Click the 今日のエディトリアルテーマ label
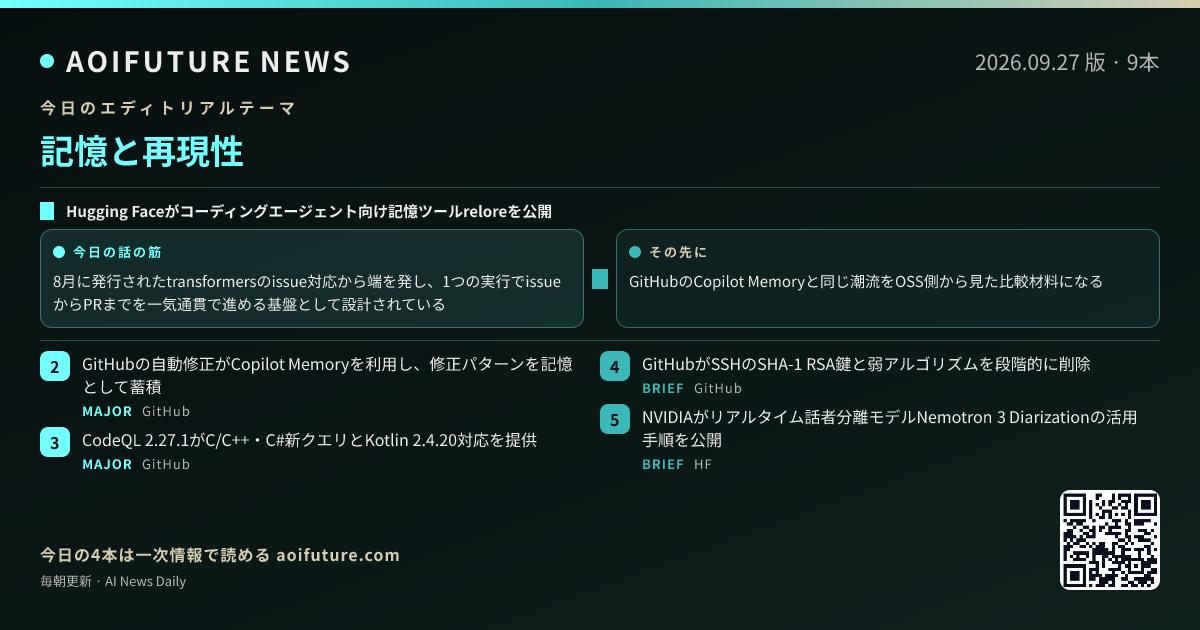Image resolution: width=1200 pixels, height=630 pixels. pyautogui.click(x=168, y=107)
